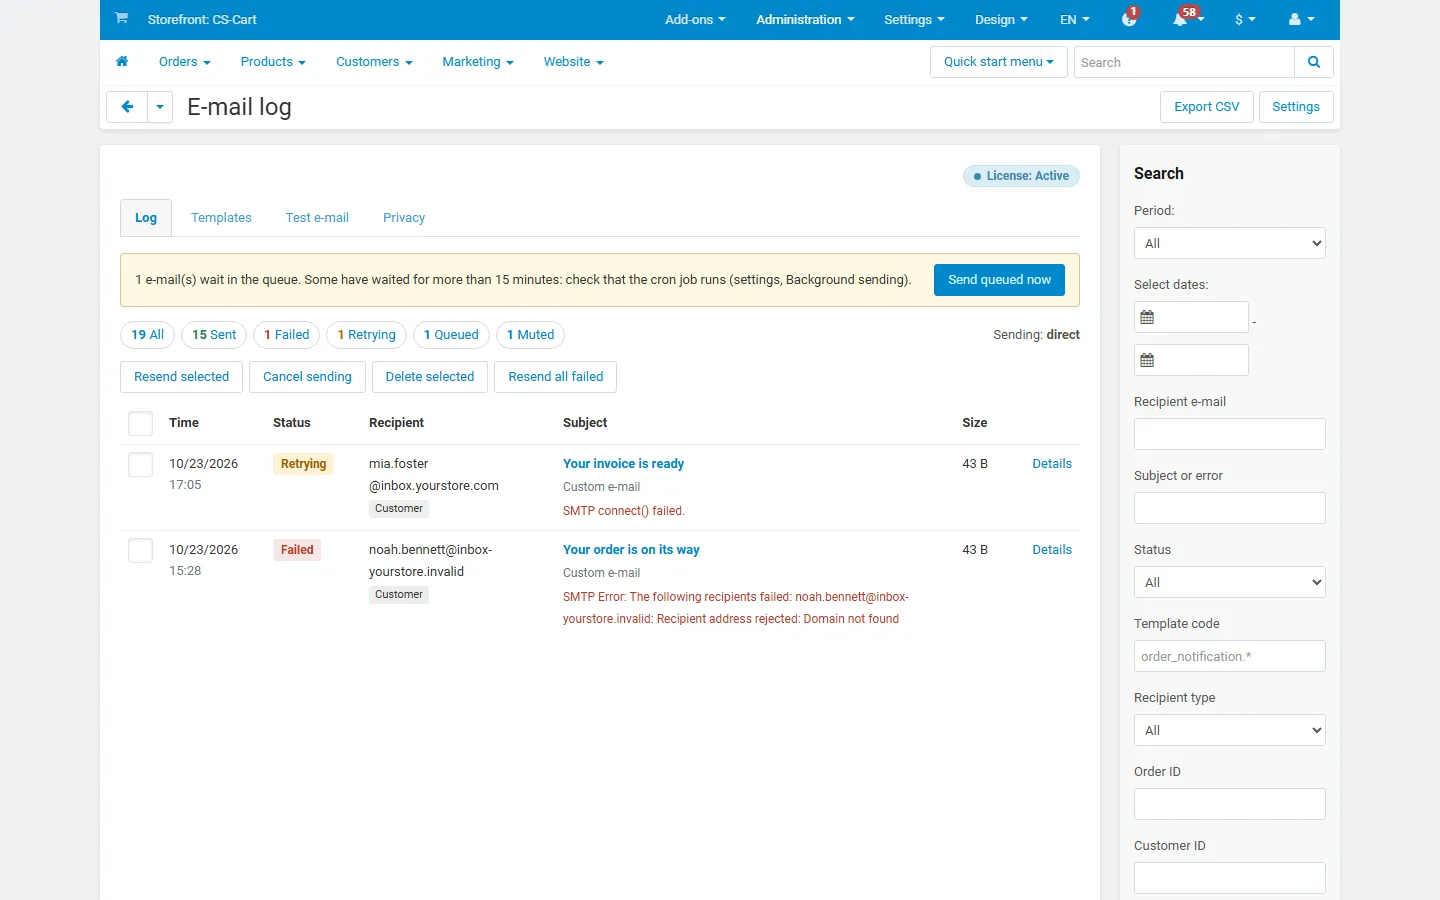The height and width of the screenshot is (900, 1440).
Task: Show 1 Retrying emails
Action: [366, 335]
